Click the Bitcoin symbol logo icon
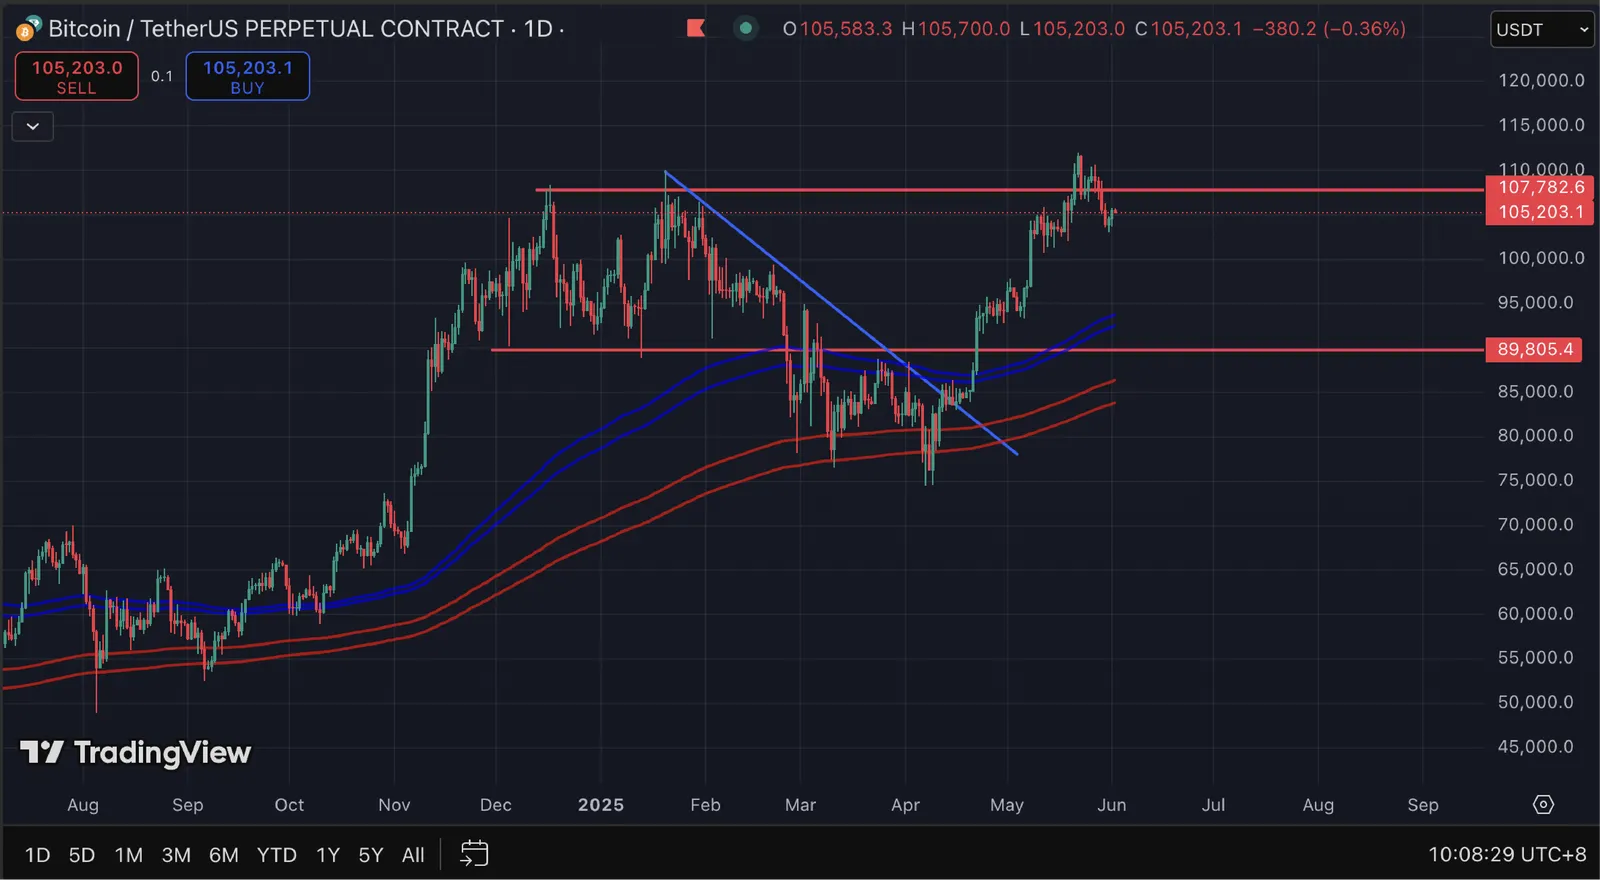Screen dimensions: 1600x880 point(29,29)
